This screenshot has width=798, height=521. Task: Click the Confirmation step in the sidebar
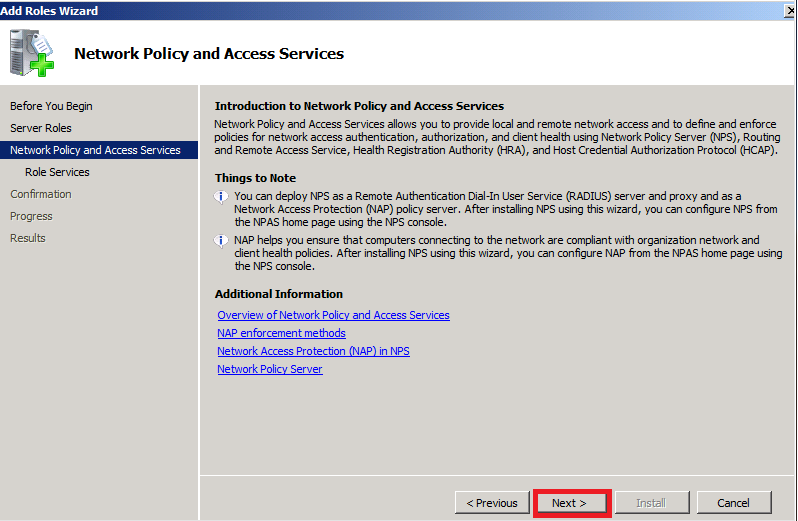[x=41, y=194]
